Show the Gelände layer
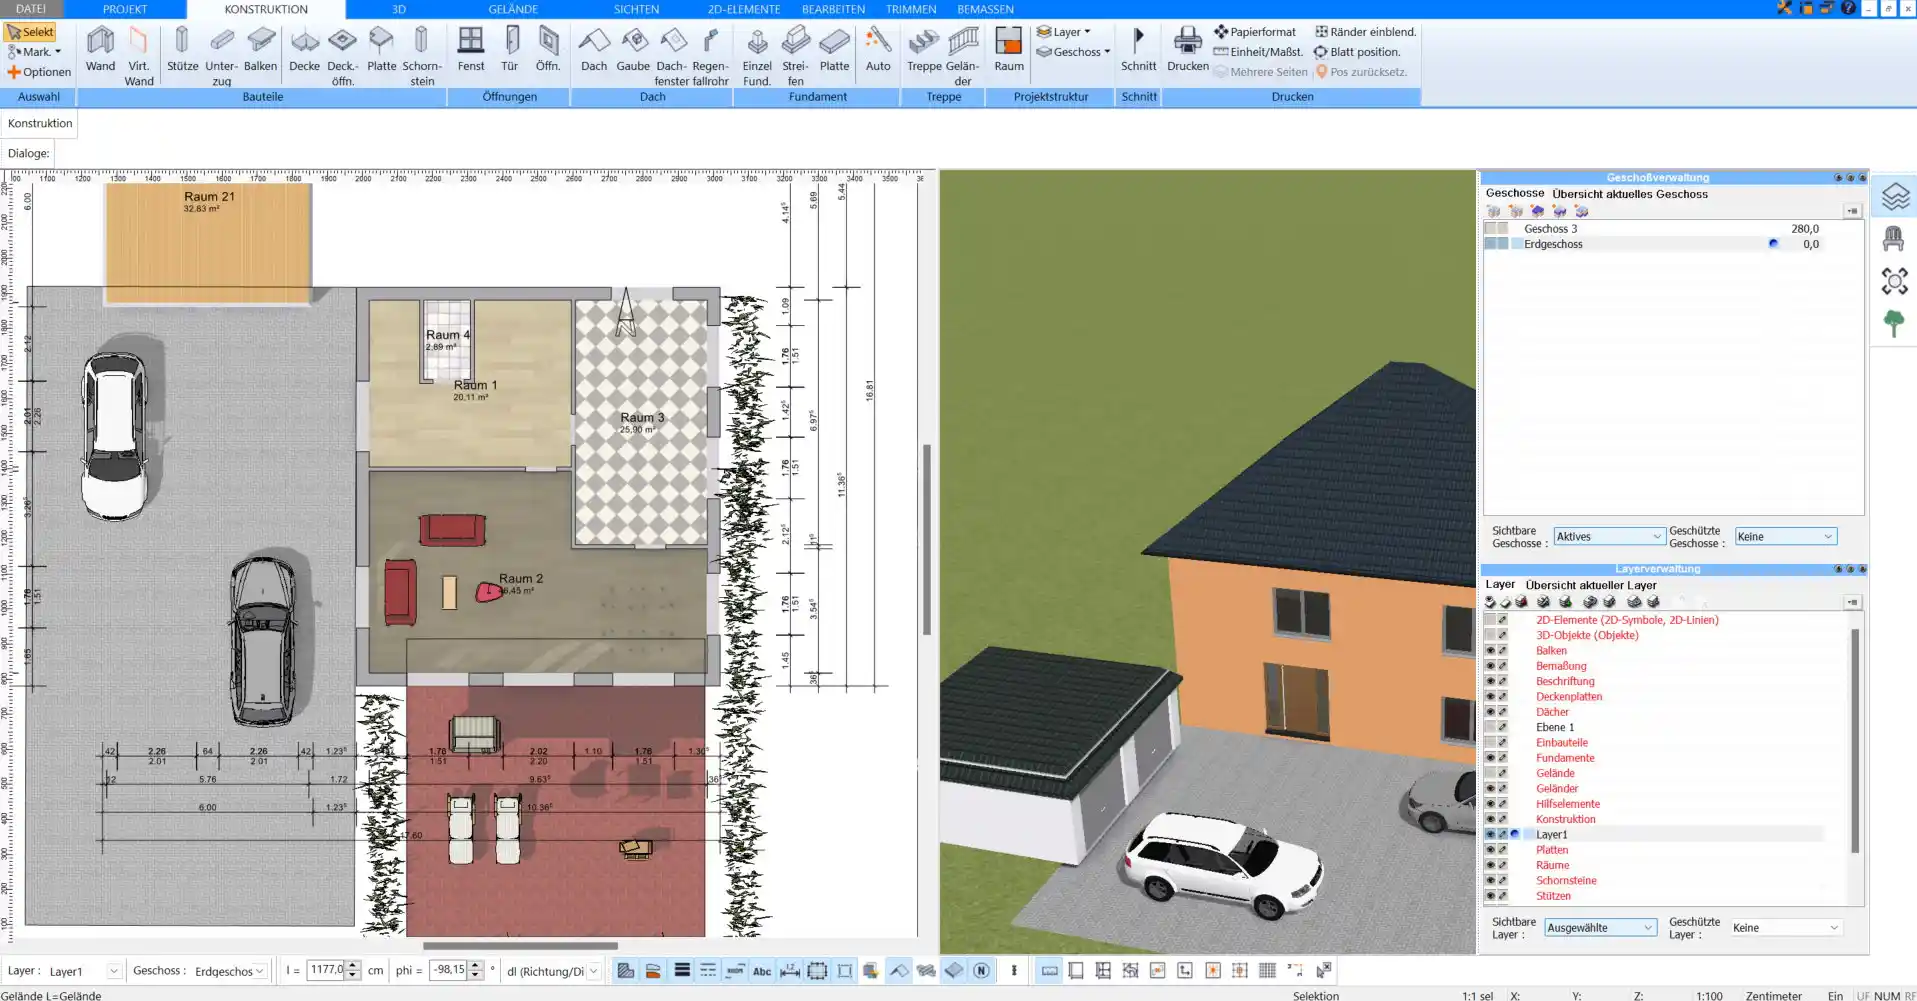This screenshot has width=1917, height=1001. [x=1490, y=773]
